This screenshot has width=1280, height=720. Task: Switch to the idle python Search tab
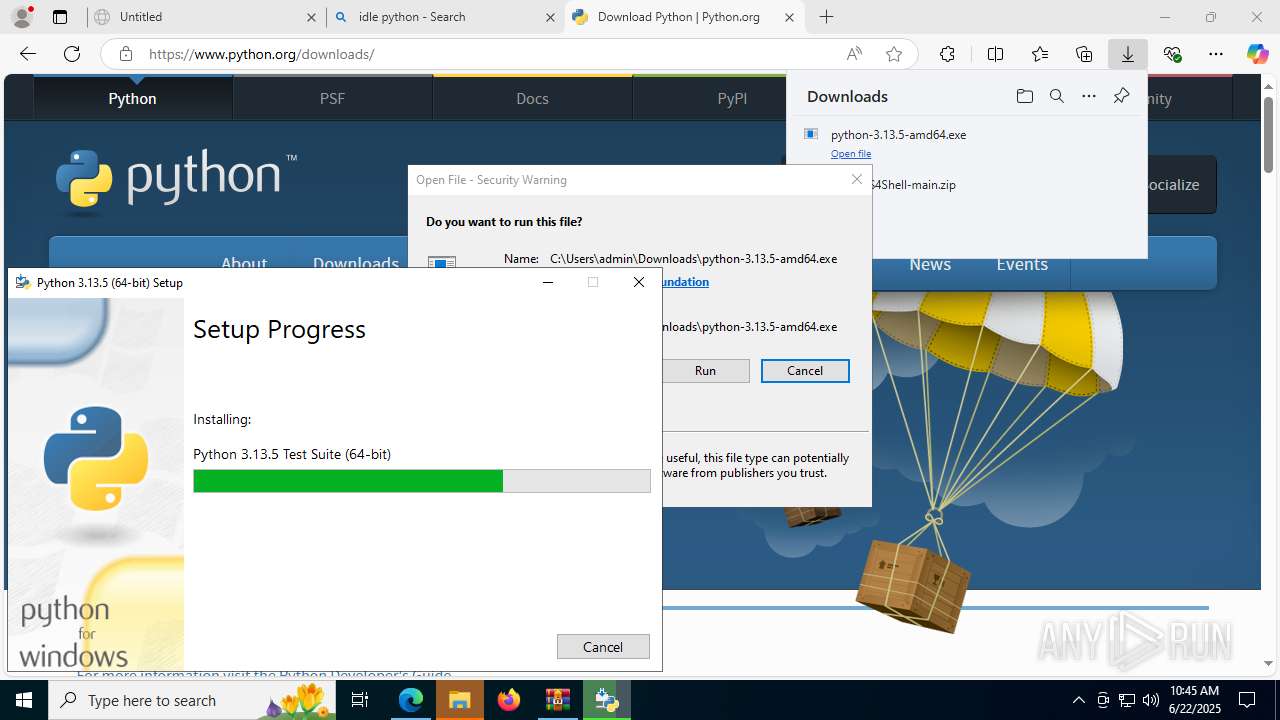point(445,17)
